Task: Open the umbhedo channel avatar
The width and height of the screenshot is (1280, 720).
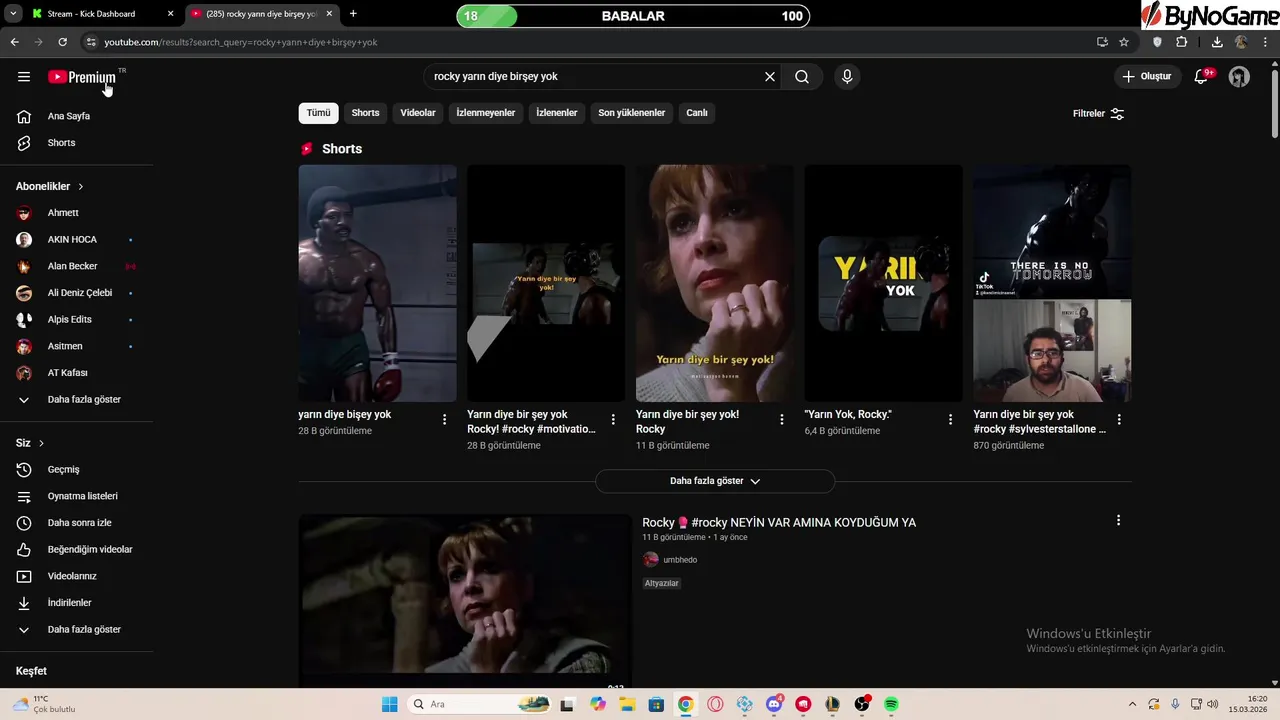Action: tap(651, 560)
